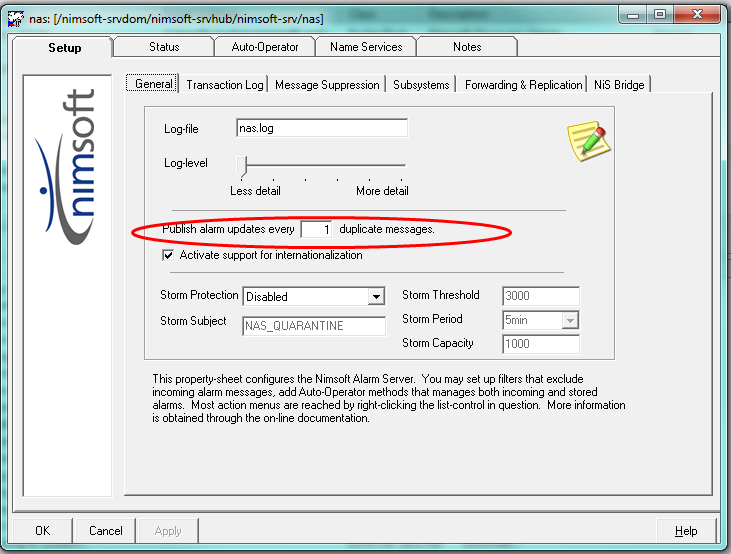Viewport: 731px width, 554px height.
Task: Click the Storm Subject field
Action: pos(314,325)
